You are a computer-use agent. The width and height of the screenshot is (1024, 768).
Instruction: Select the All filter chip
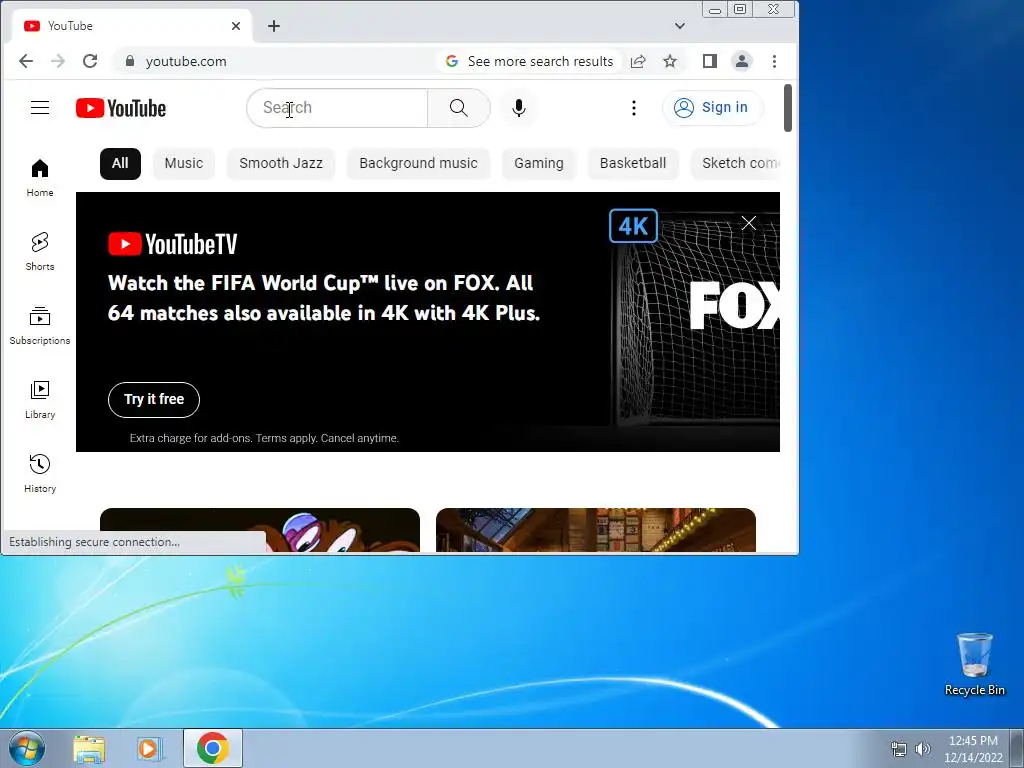pyautogui.click(x=120, y=163)
